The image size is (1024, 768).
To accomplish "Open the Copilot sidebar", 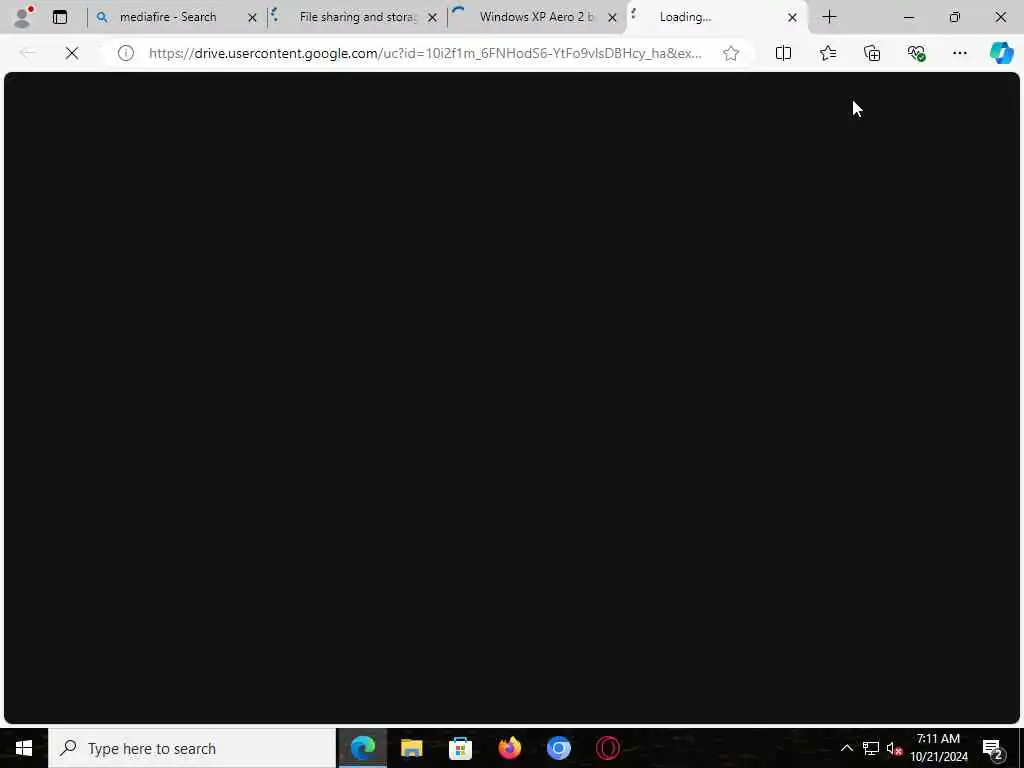I will [x=1001, y=53].
